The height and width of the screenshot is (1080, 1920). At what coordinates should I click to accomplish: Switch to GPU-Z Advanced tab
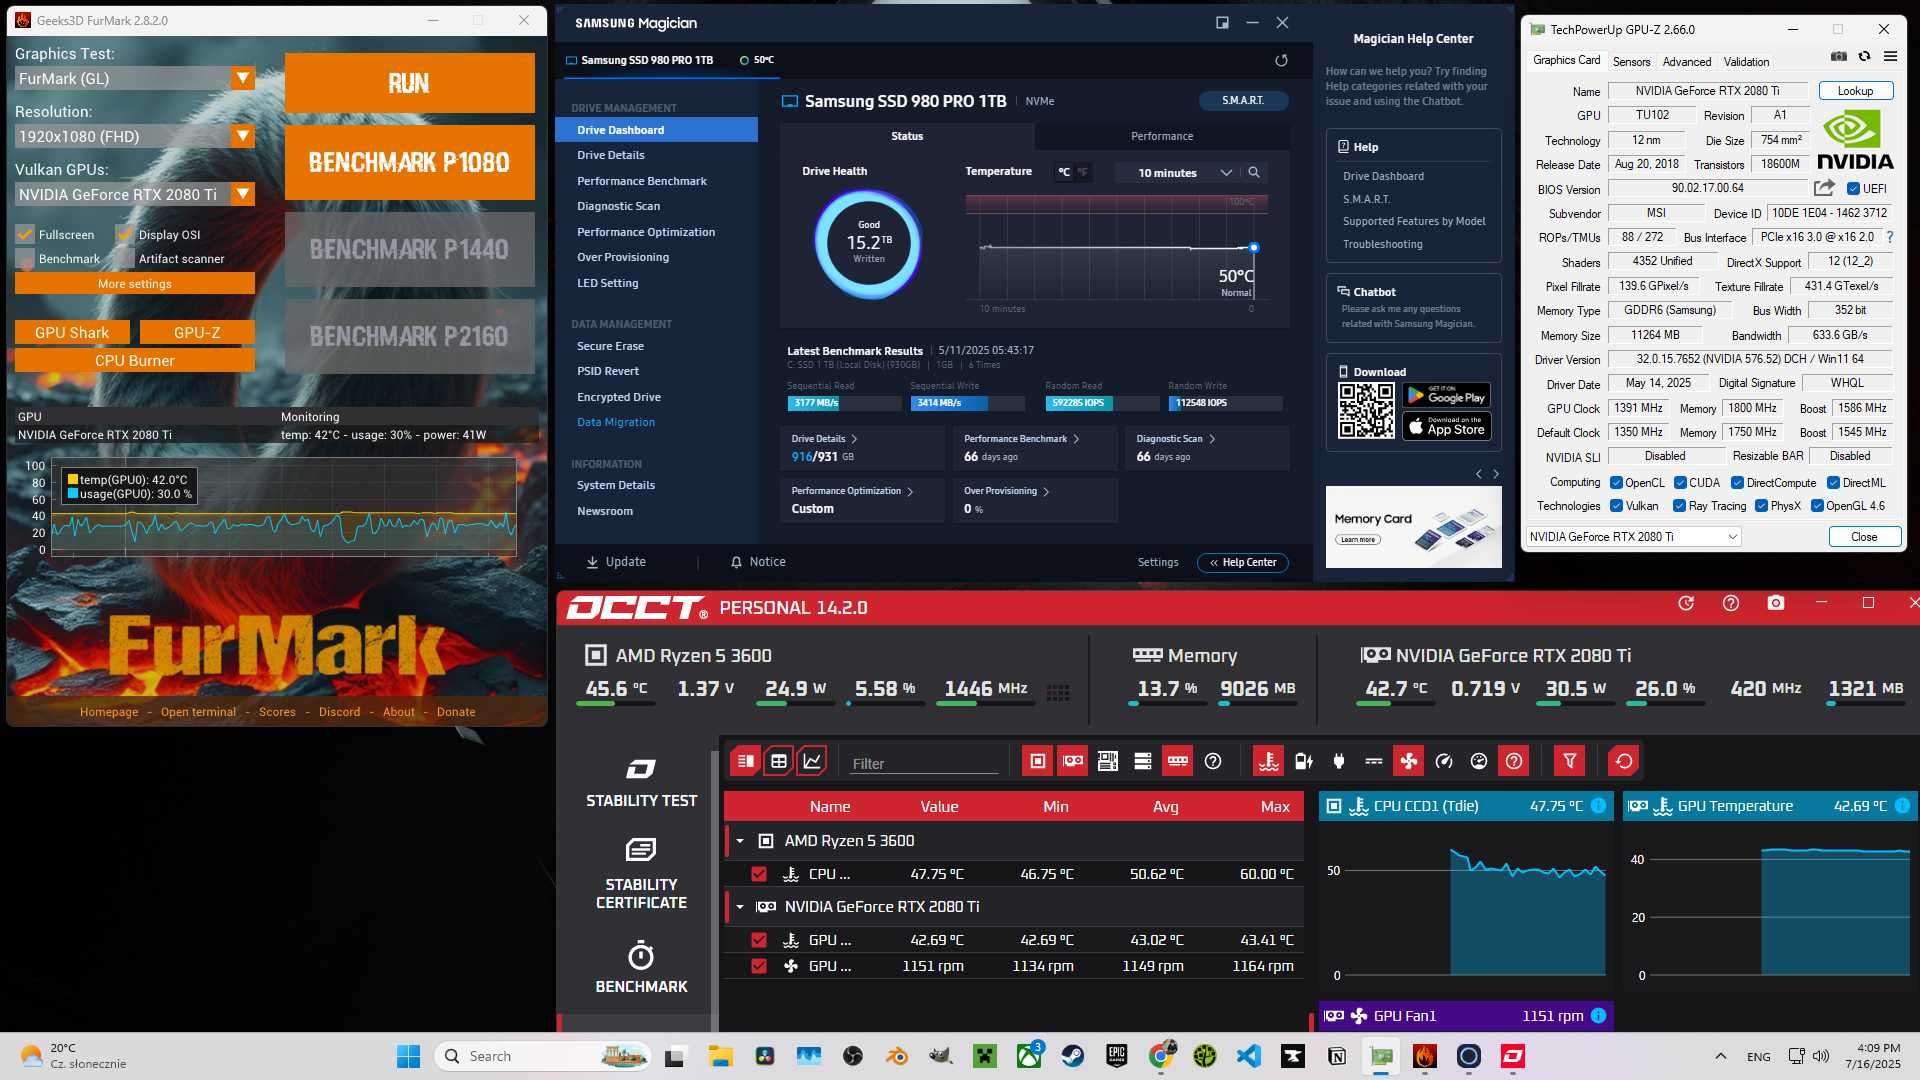[x=1687, y=62]
